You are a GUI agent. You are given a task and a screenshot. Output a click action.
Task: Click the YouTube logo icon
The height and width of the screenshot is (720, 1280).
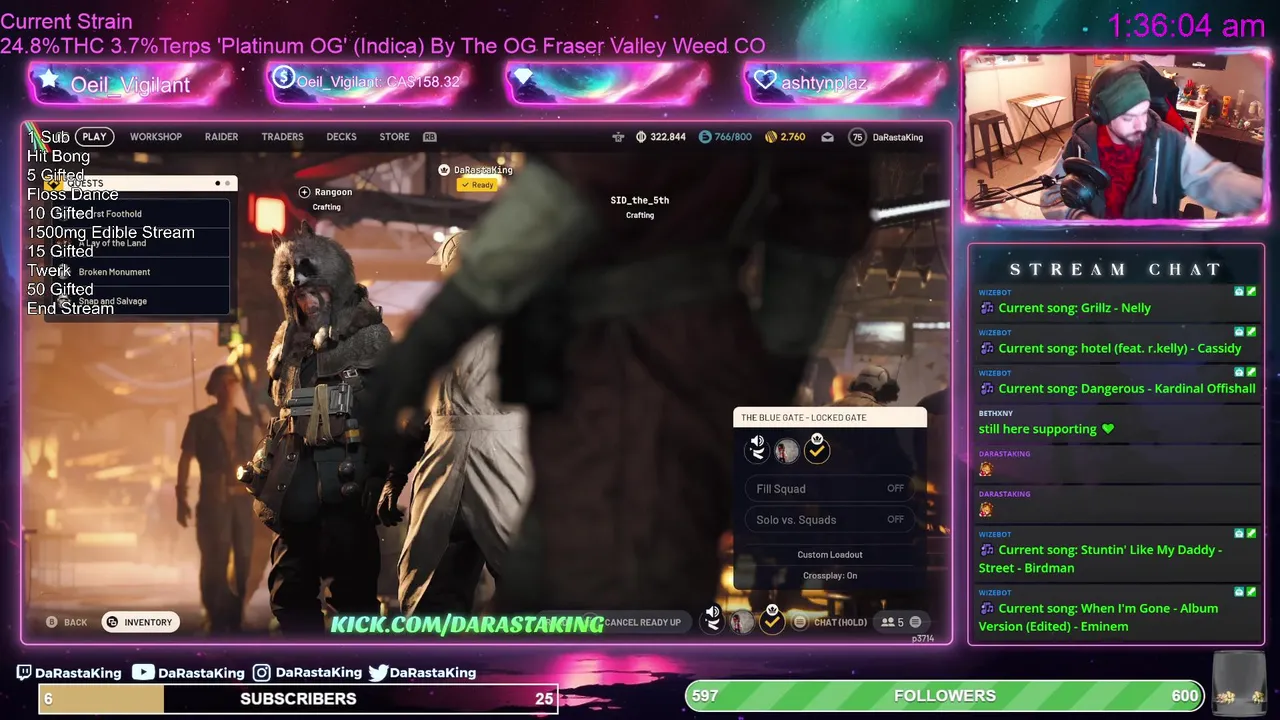[x=143, y=673]
